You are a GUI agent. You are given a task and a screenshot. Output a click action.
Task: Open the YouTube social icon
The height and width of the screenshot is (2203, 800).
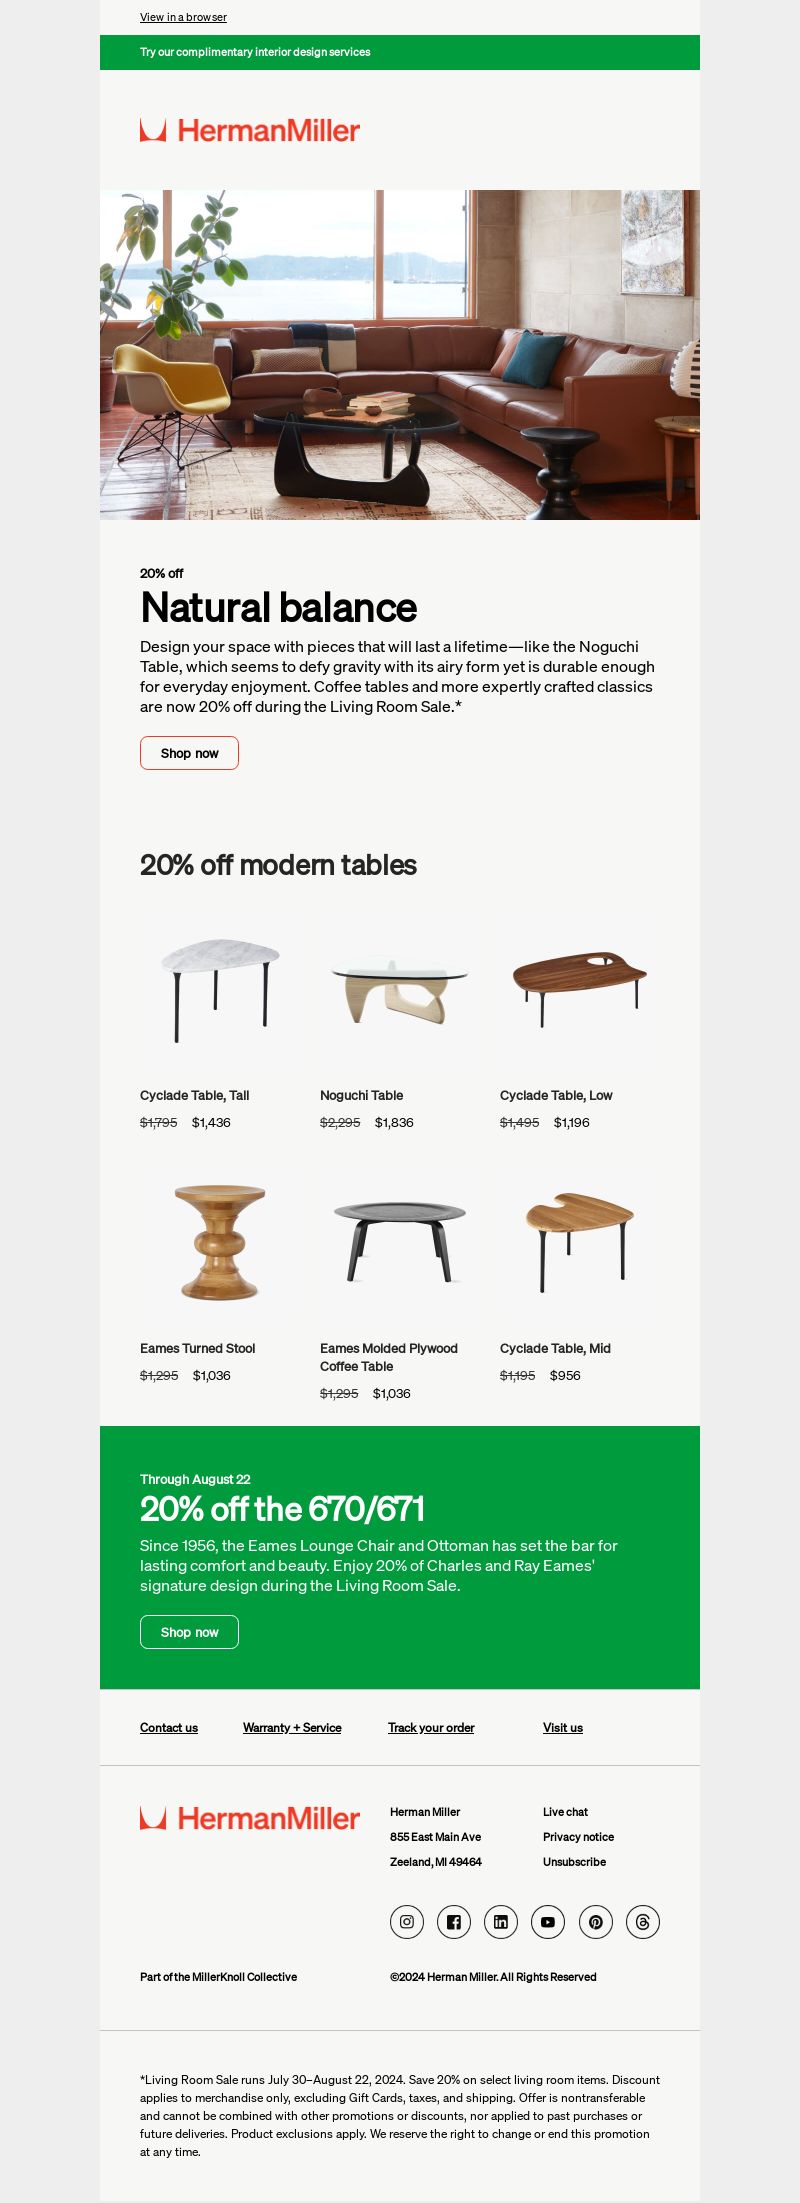point(548,1922)
